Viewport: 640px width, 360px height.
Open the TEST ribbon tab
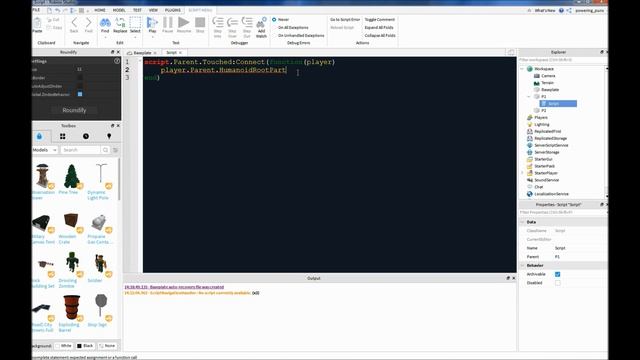137,10
